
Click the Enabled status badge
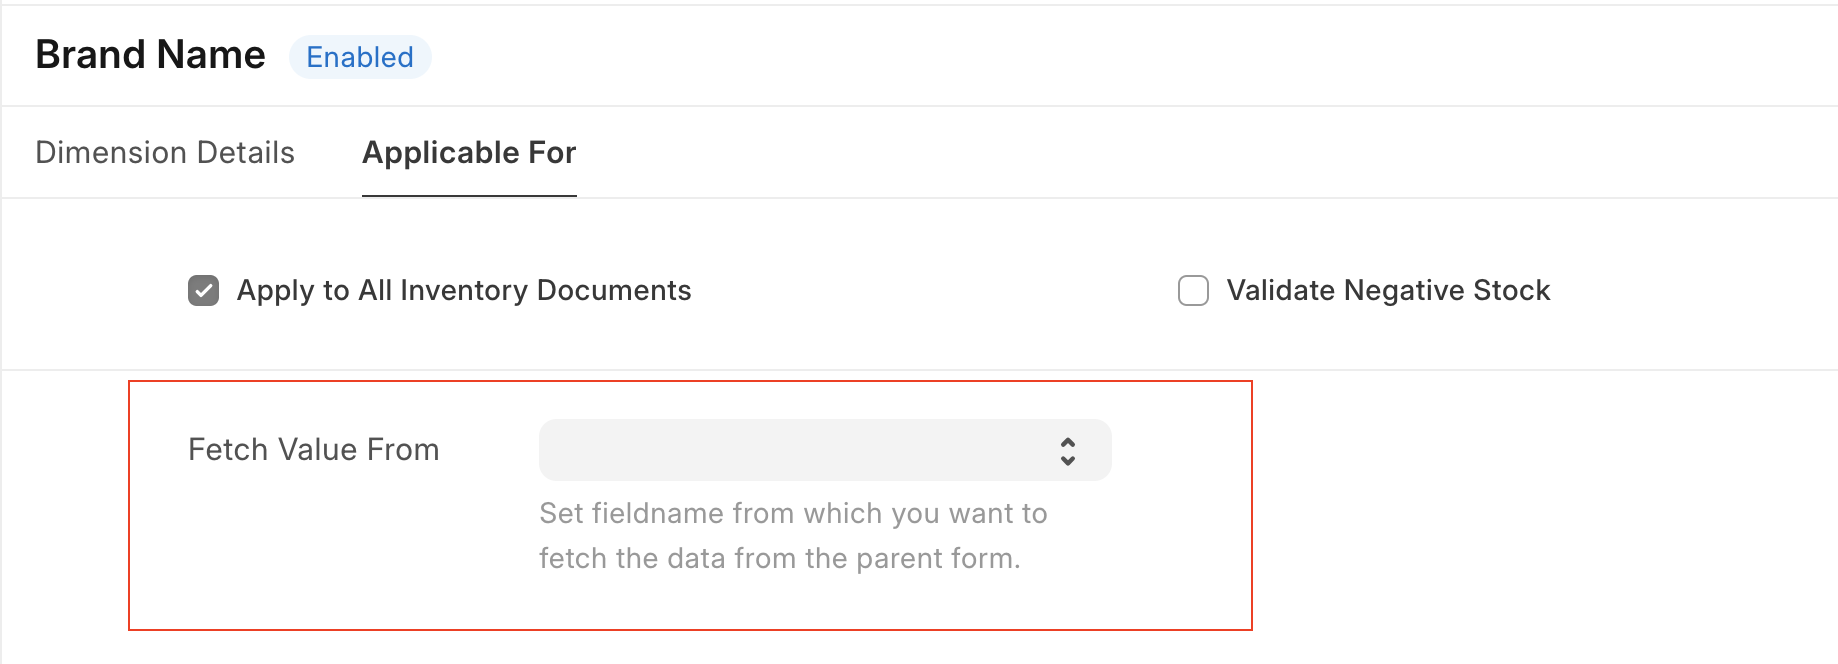click(360, 57)
